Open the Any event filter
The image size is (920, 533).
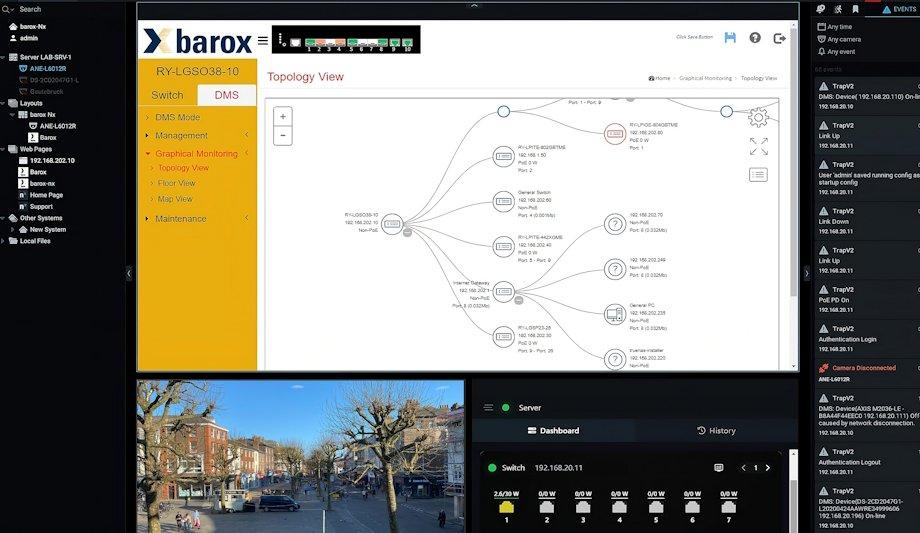coord(837,52)
